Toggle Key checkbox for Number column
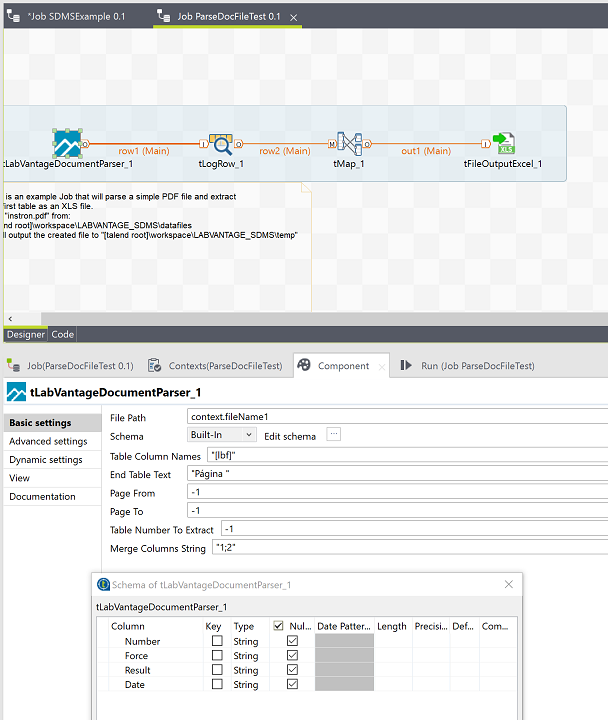608x720 pixels. (x=217, y=641)
